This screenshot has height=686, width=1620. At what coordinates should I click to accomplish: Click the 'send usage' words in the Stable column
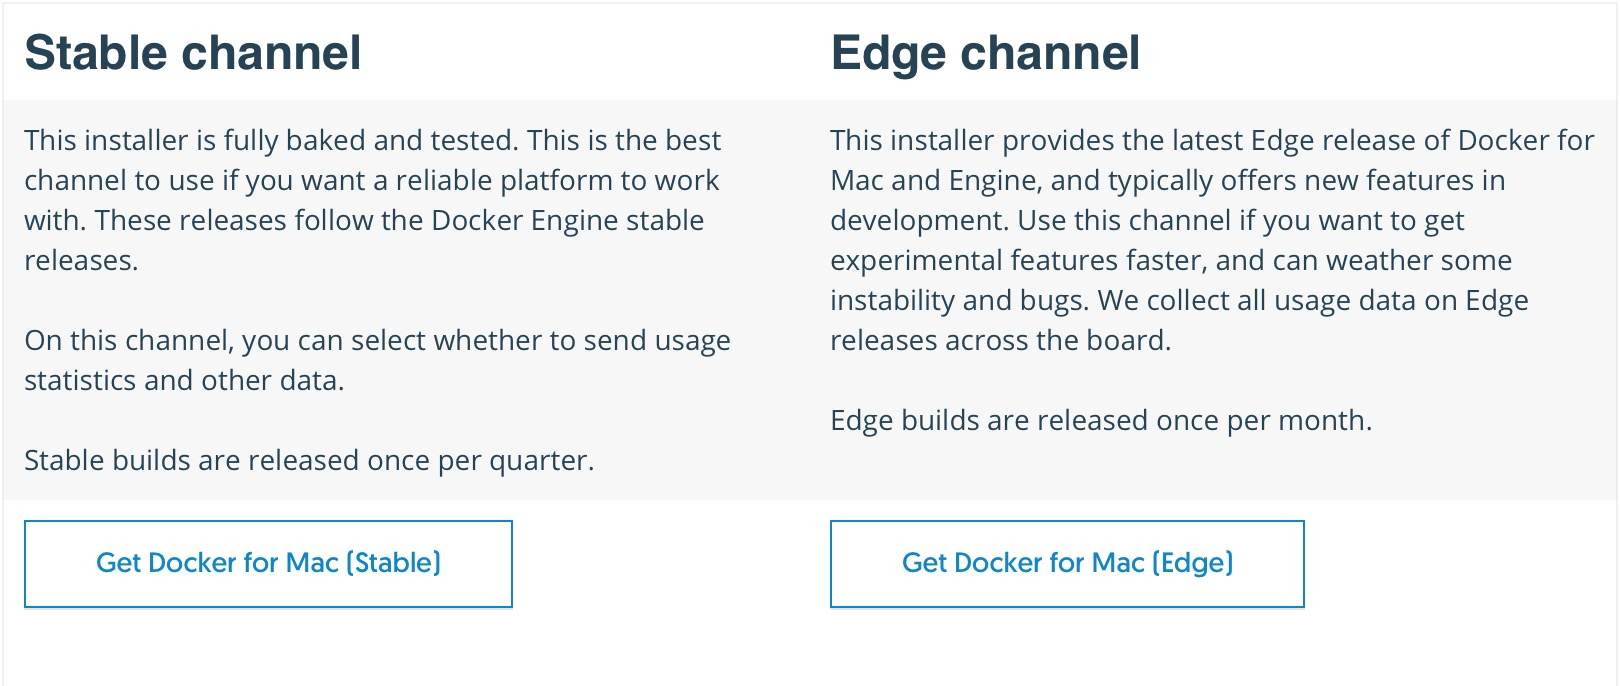pyautogui.click(x=657, y=341)
